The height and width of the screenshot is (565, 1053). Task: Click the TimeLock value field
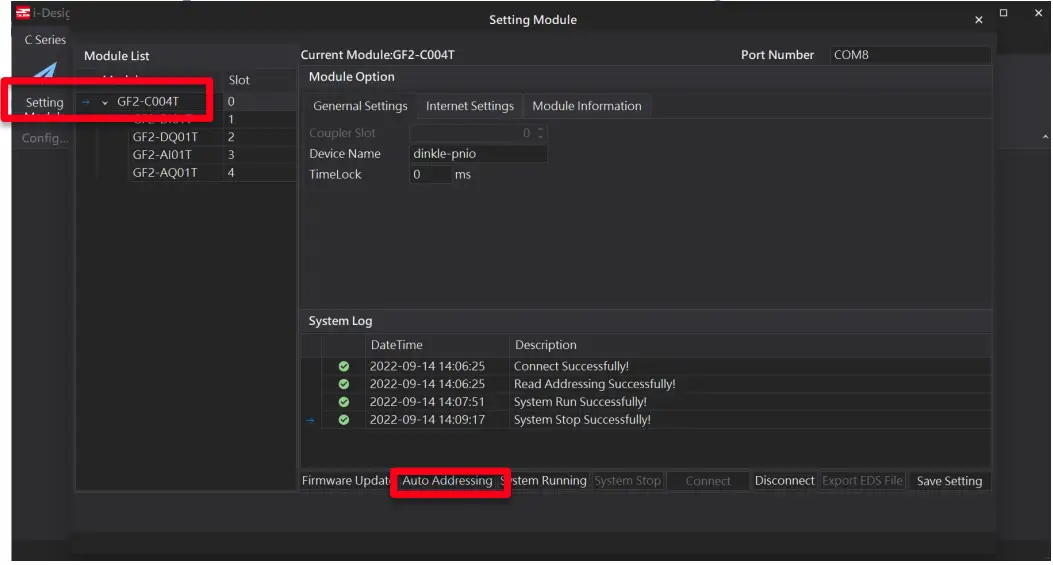click(x=430, y=175)
